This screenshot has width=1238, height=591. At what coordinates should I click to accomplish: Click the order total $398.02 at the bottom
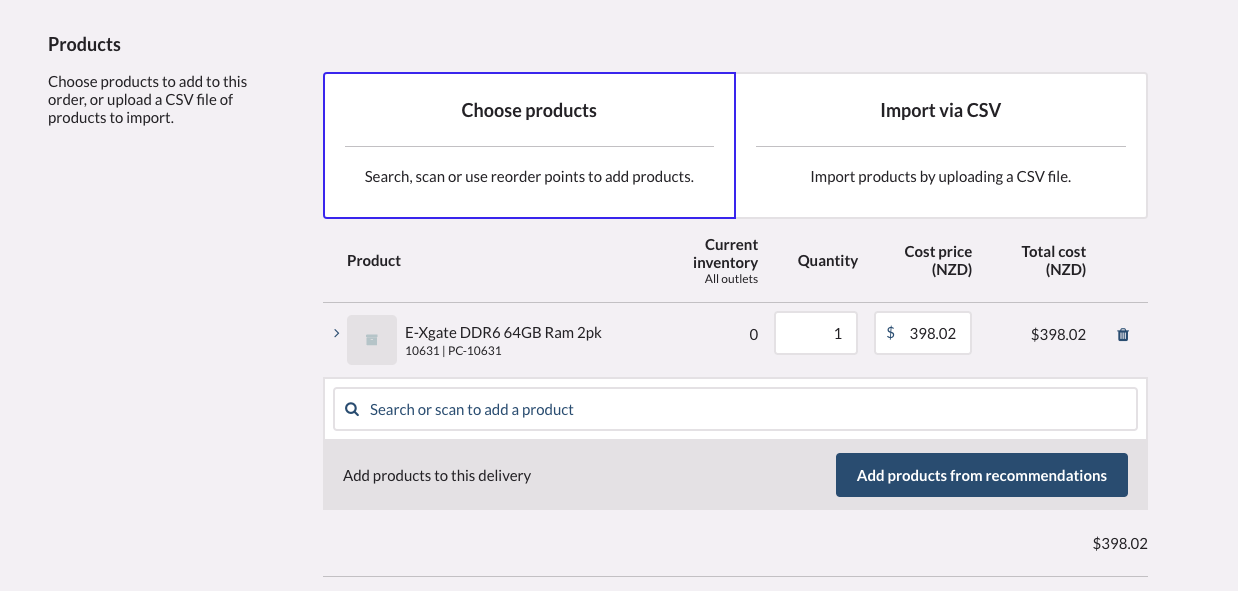pyautogui.click(x=1120, y=543)
